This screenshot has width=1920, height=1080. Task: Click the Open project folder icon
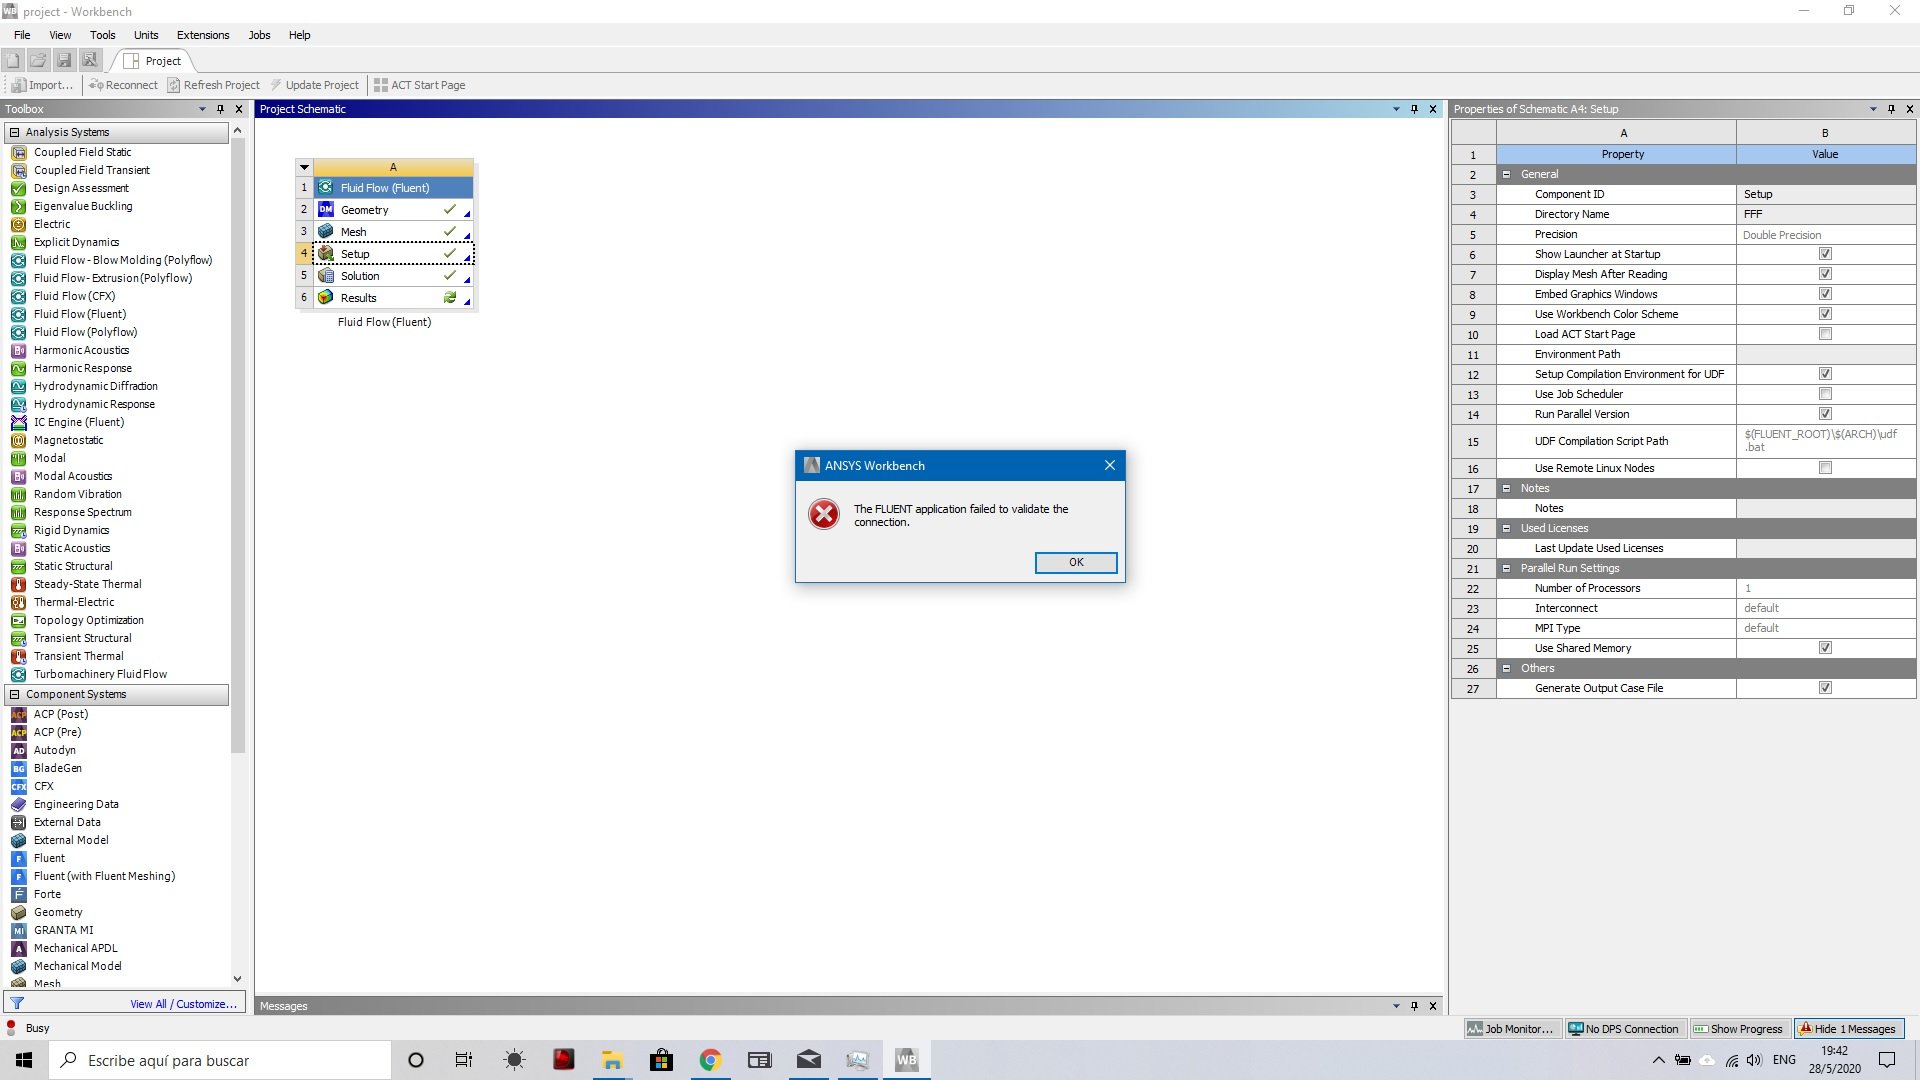coord(38,60)
